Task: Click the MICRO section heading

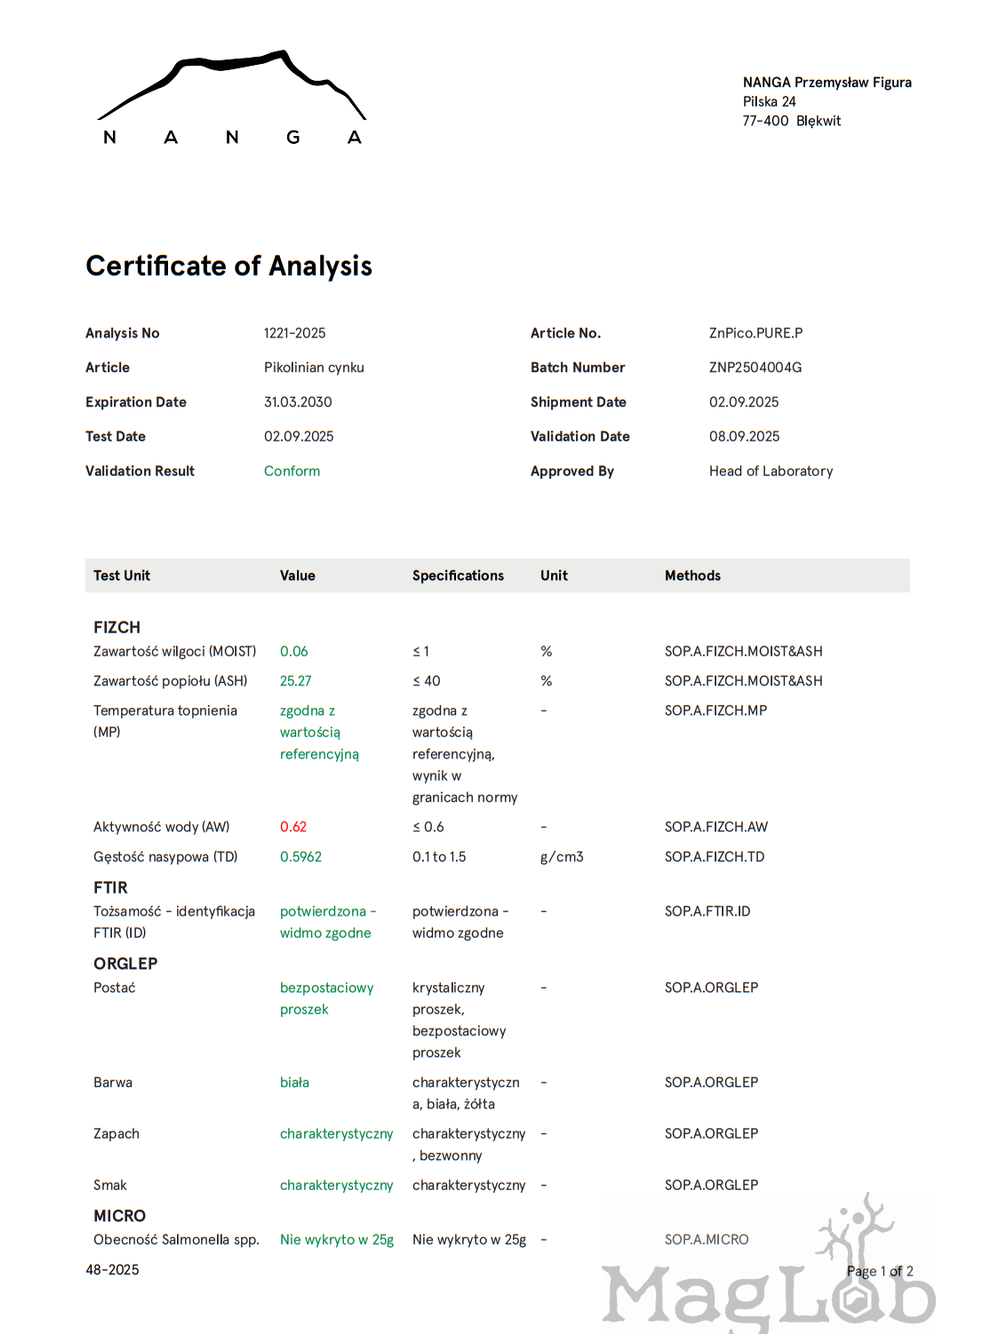Action: [120, 1216]
